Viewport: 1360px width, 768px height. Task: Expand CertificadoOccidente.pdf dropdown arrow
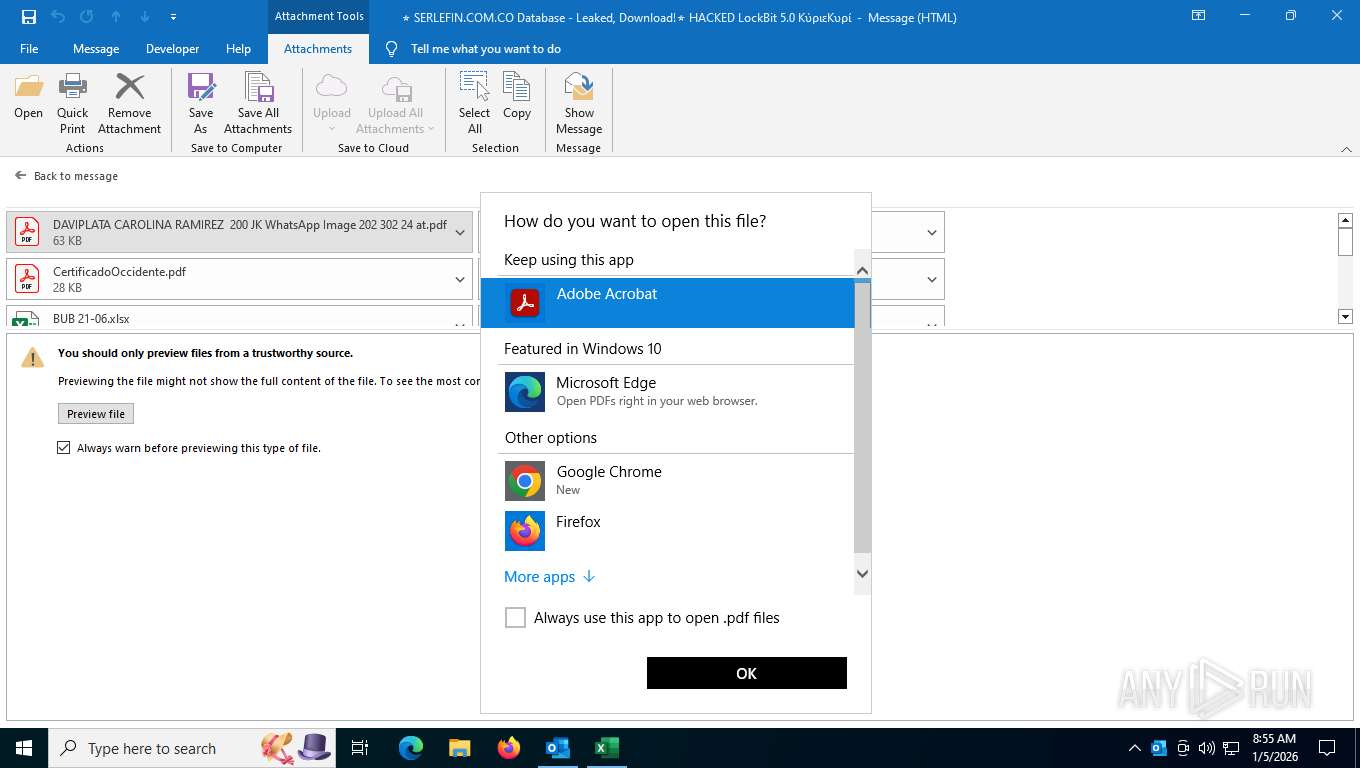(x=460, y=279)
